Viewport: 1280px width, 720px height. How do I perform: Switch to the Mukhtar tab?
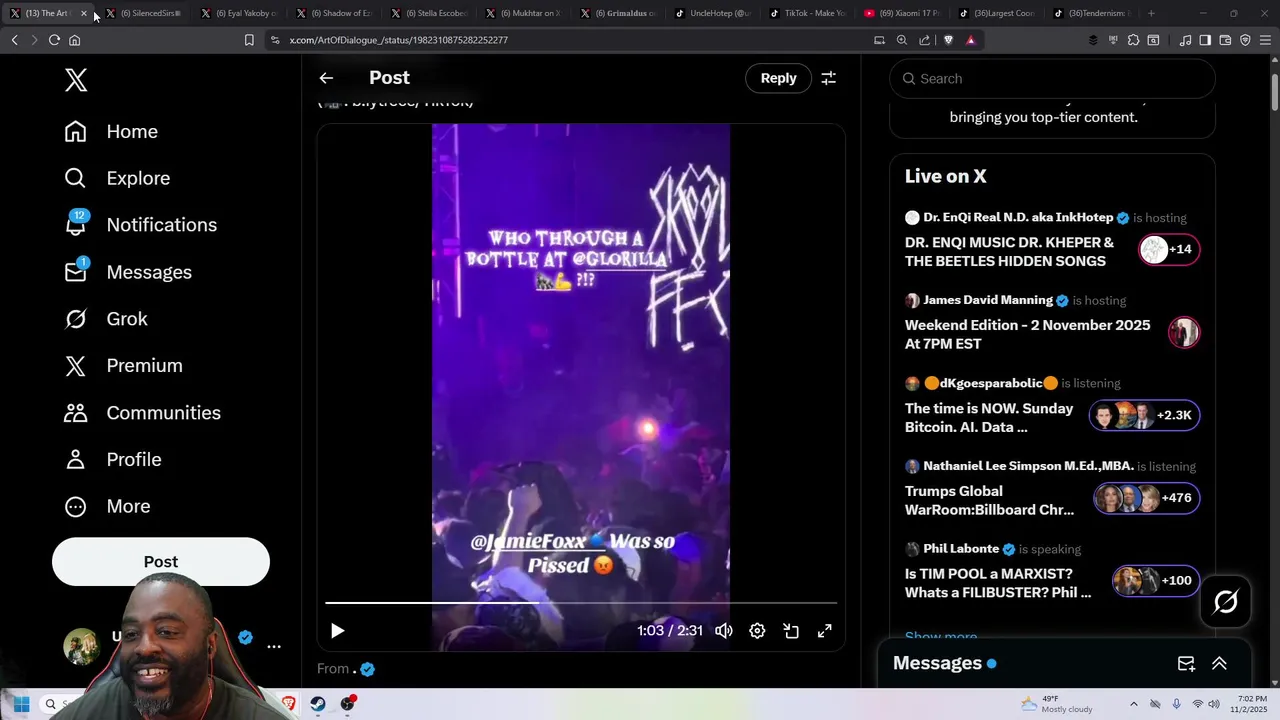coord(525,14)
